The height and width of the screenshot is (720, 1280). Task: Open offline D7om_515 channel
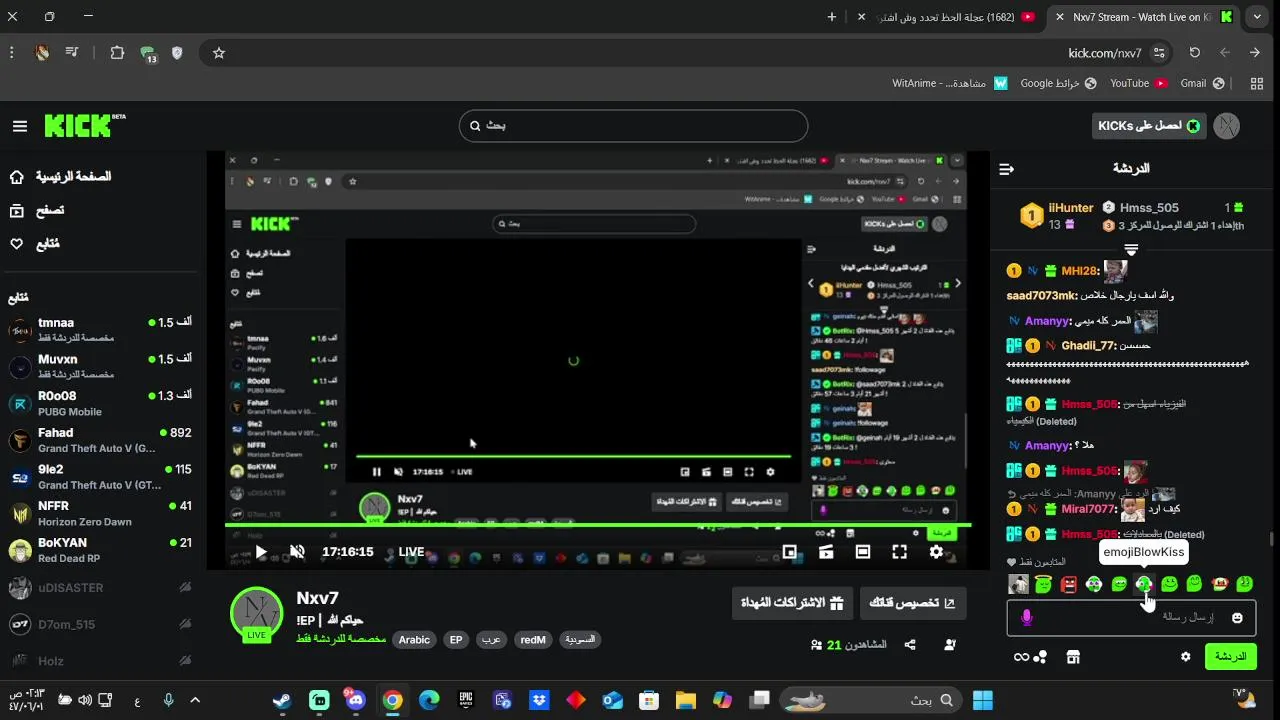(x=100, y=624)
